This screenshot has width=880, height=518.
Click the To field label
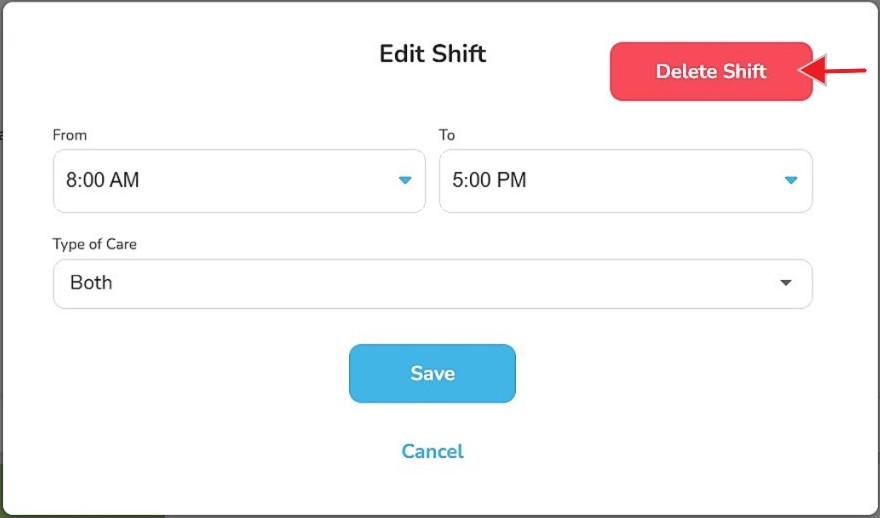pyautogui.click(x=447, y=135)
